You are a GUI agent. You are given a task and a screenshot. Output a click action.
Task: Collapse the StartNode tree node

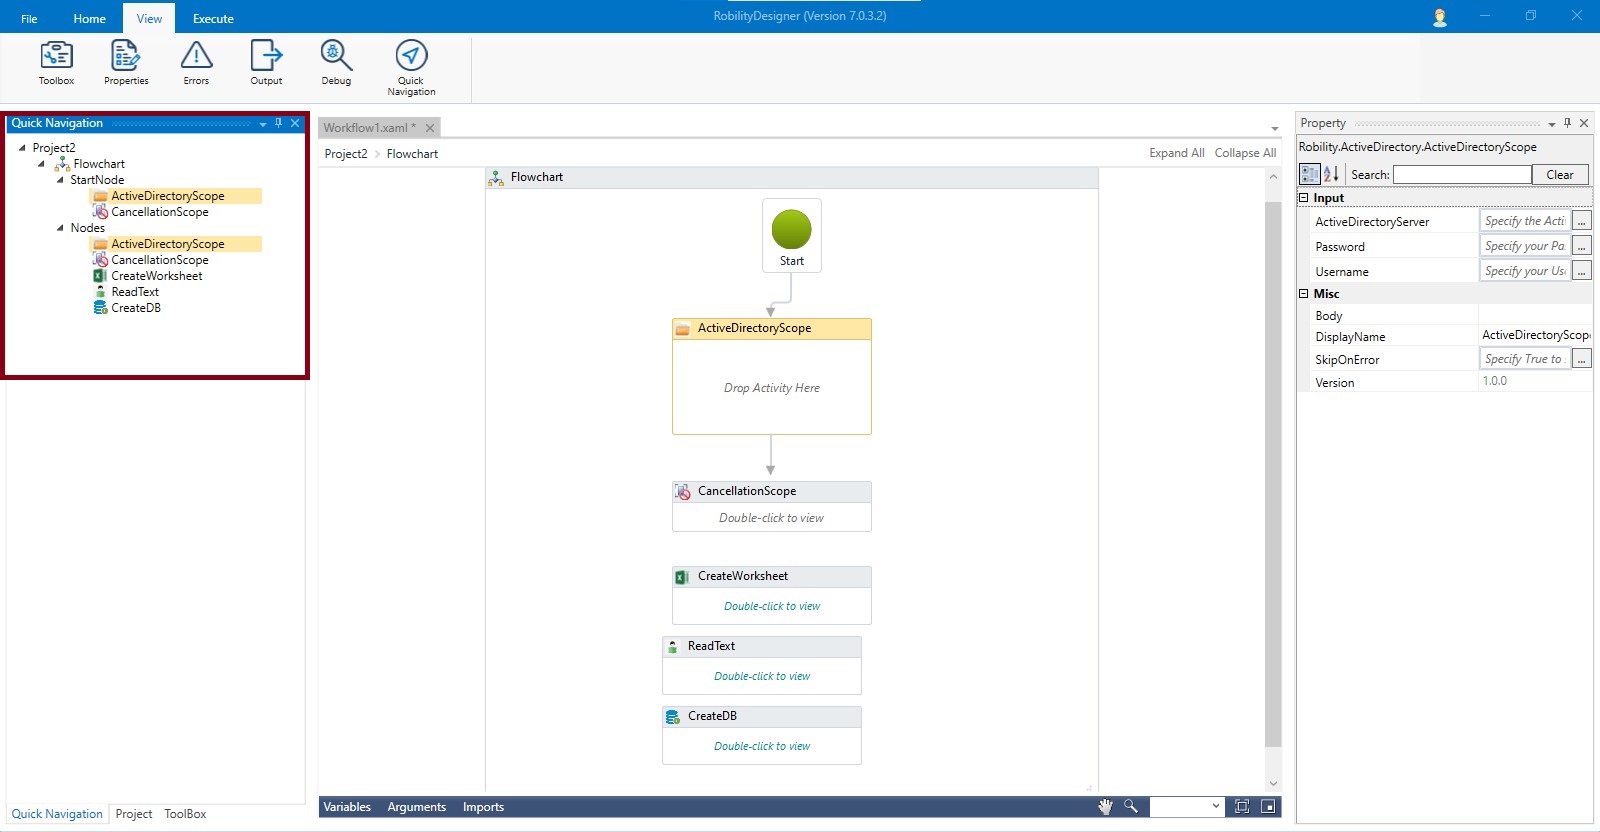[x=60, y=180]
